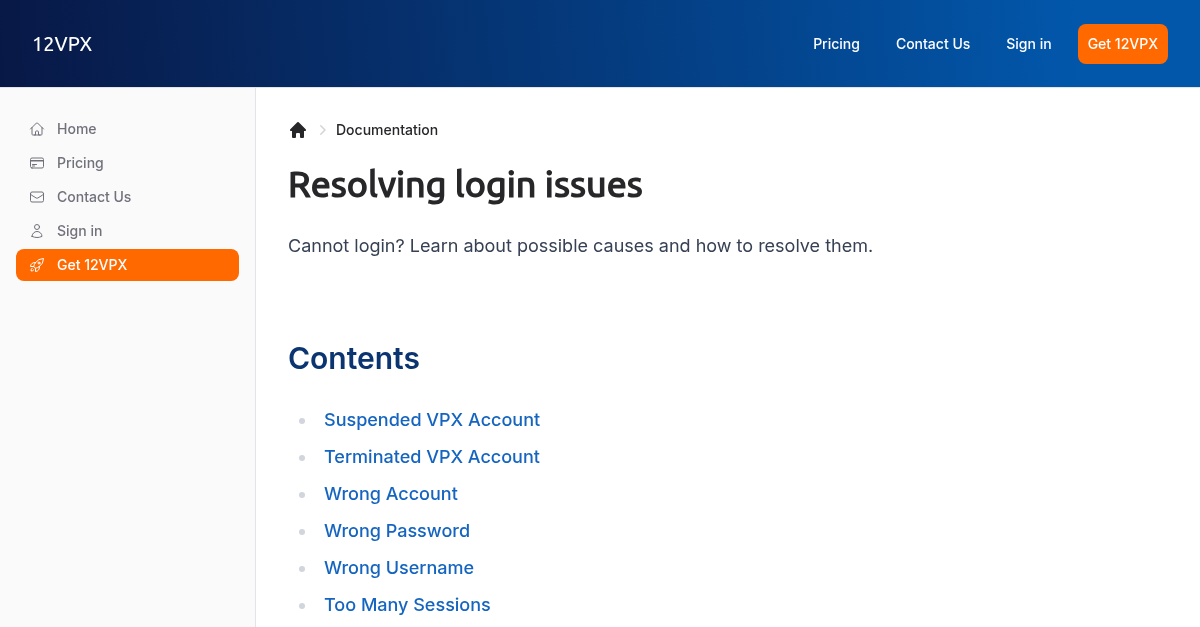Click the Wrong Password contents link
The image size is (1200, 627).
(397, 531)
